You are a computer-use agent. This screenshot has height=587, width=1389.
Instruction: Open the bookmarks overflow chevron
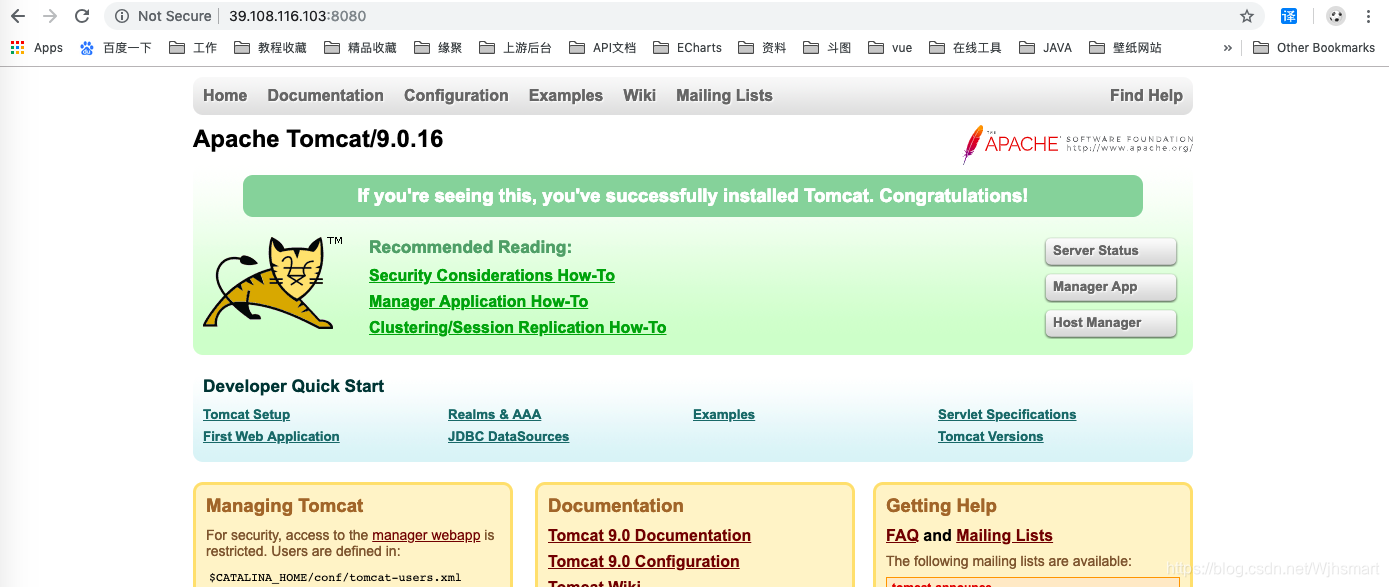click(x=1228, y=47)
